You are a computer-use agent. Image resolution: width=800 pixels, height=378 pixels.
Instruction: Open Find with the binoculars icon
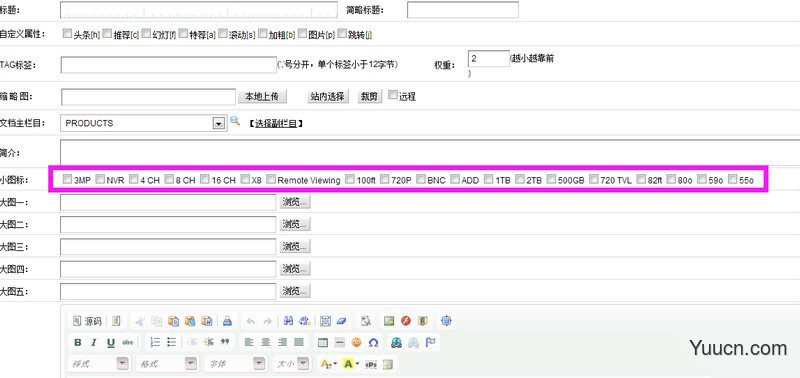click(x=288, y=321)
